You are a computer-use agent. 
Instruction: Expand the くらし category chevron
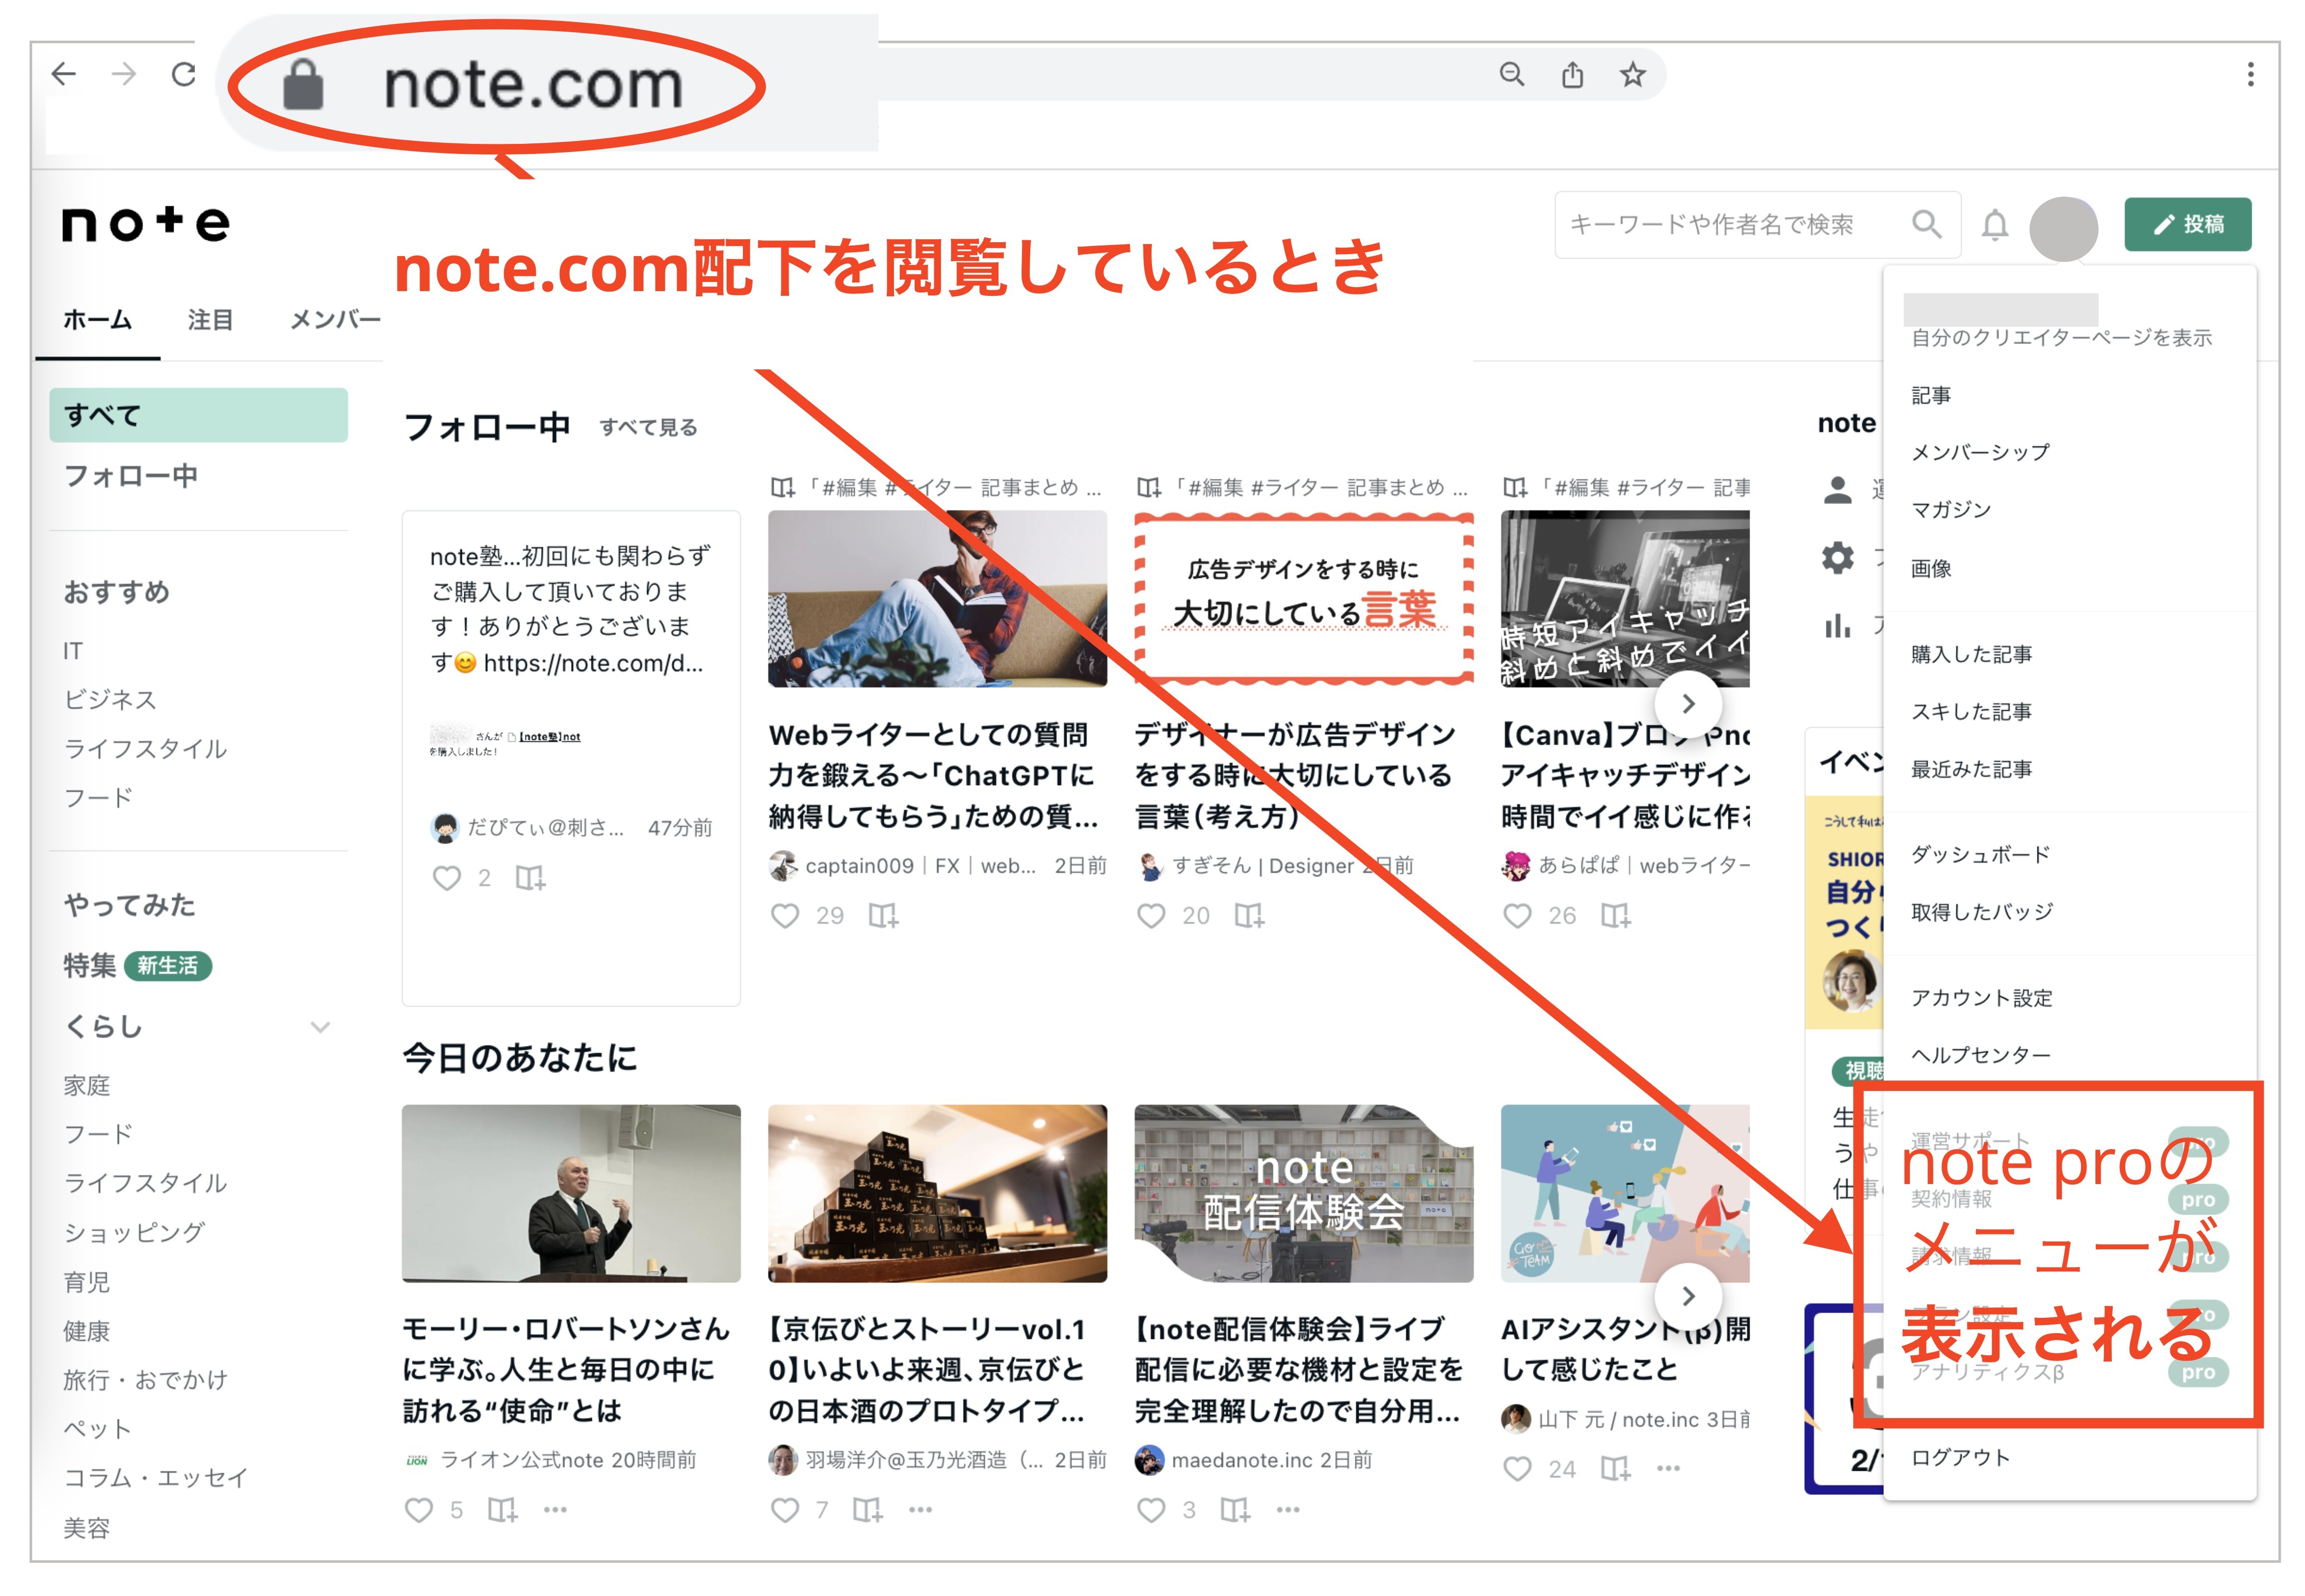pyautogui.click(x=320, y=1027)
